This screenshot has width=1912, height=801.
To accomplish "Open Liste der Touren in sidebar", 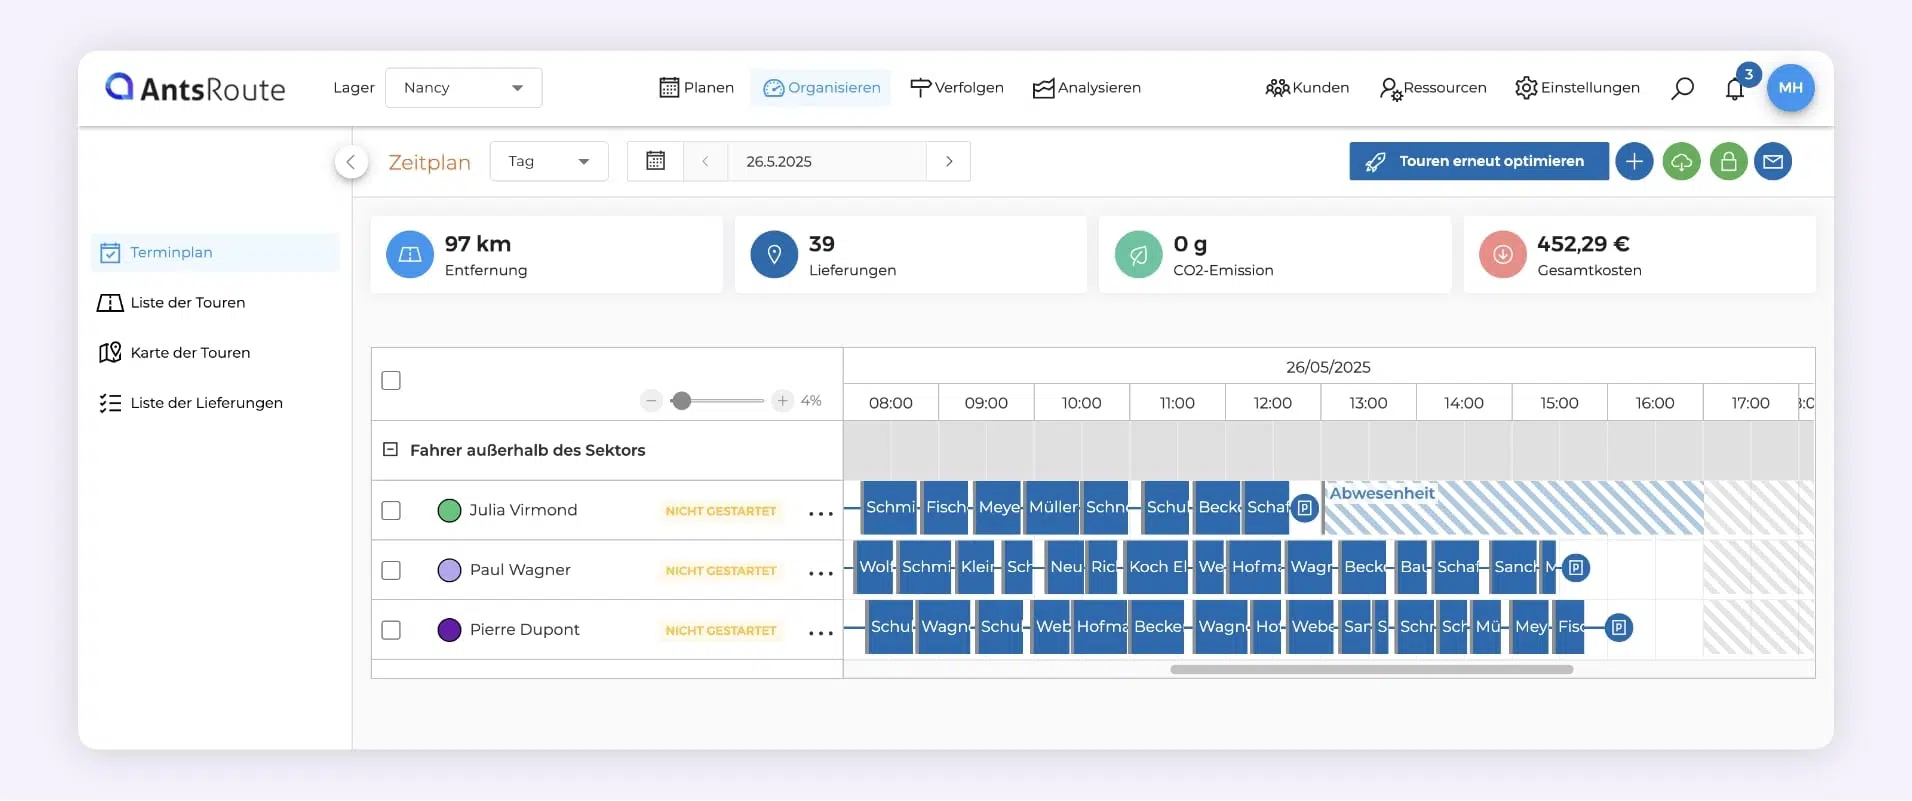I will (x=187, y=303).
